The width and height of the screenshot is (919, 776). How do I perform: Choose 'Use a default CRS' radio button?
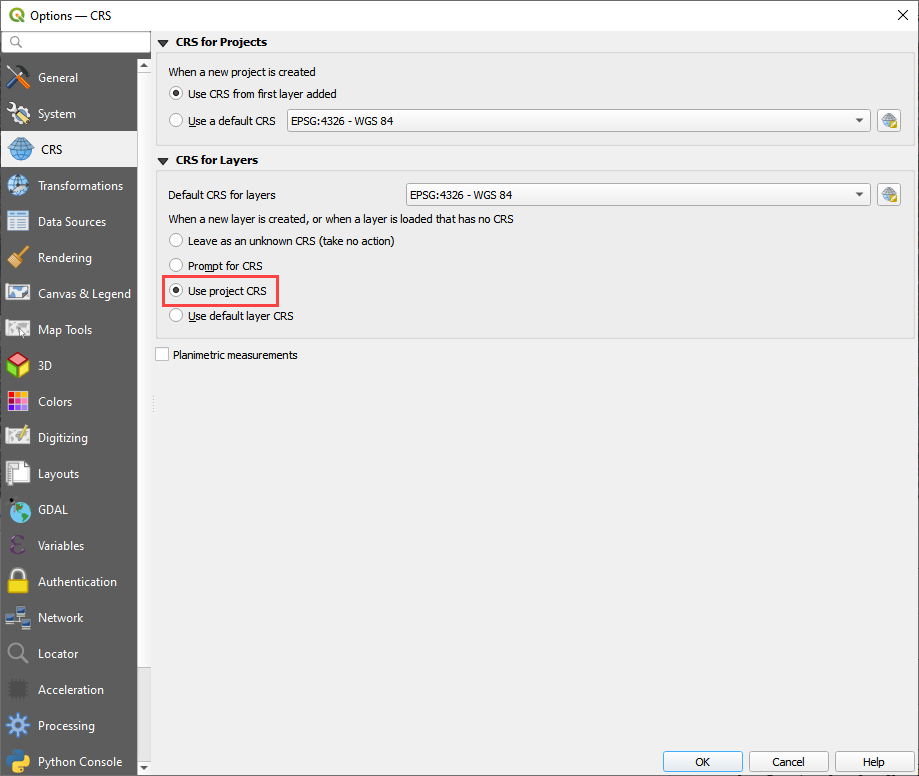click(177, 121)
